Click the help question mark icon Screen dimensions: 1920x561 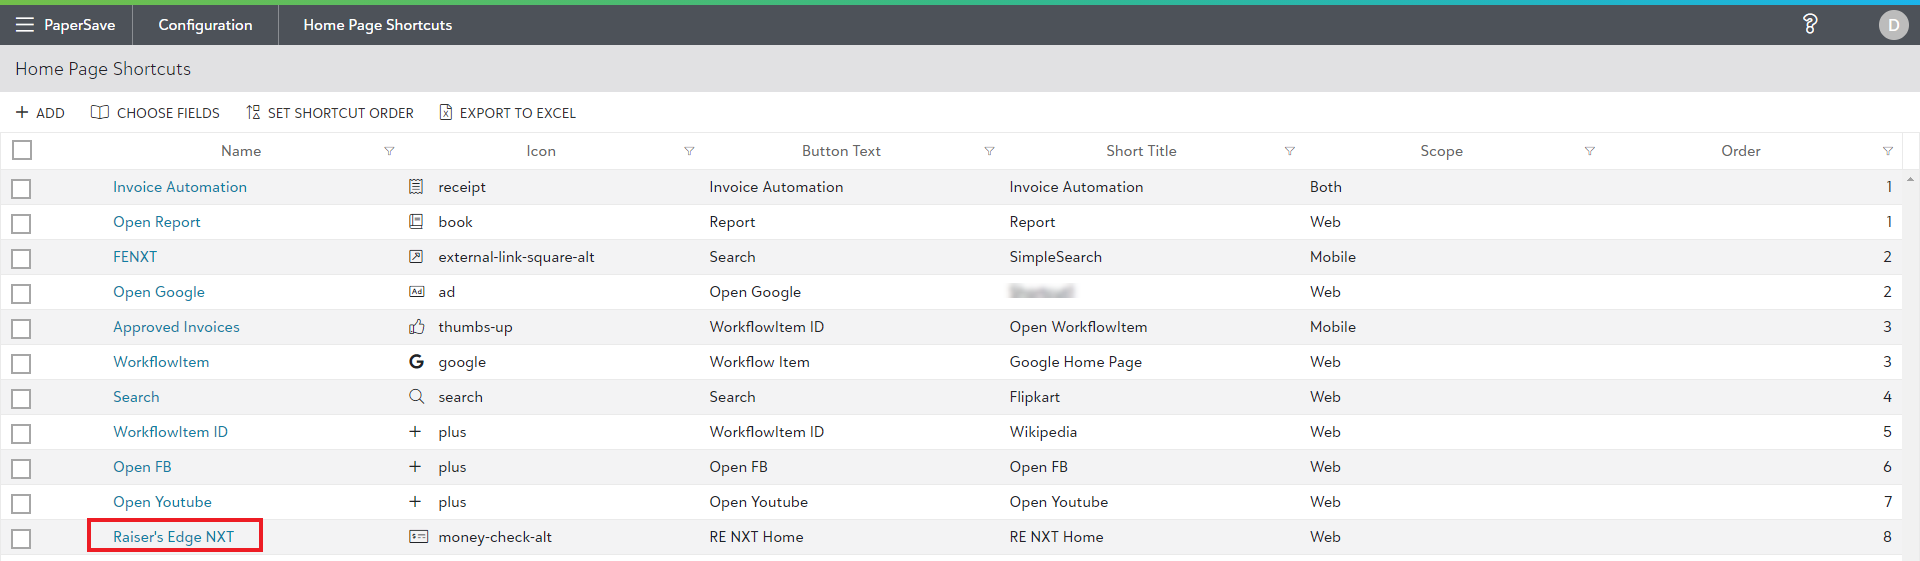click(x=1809, y=25)
